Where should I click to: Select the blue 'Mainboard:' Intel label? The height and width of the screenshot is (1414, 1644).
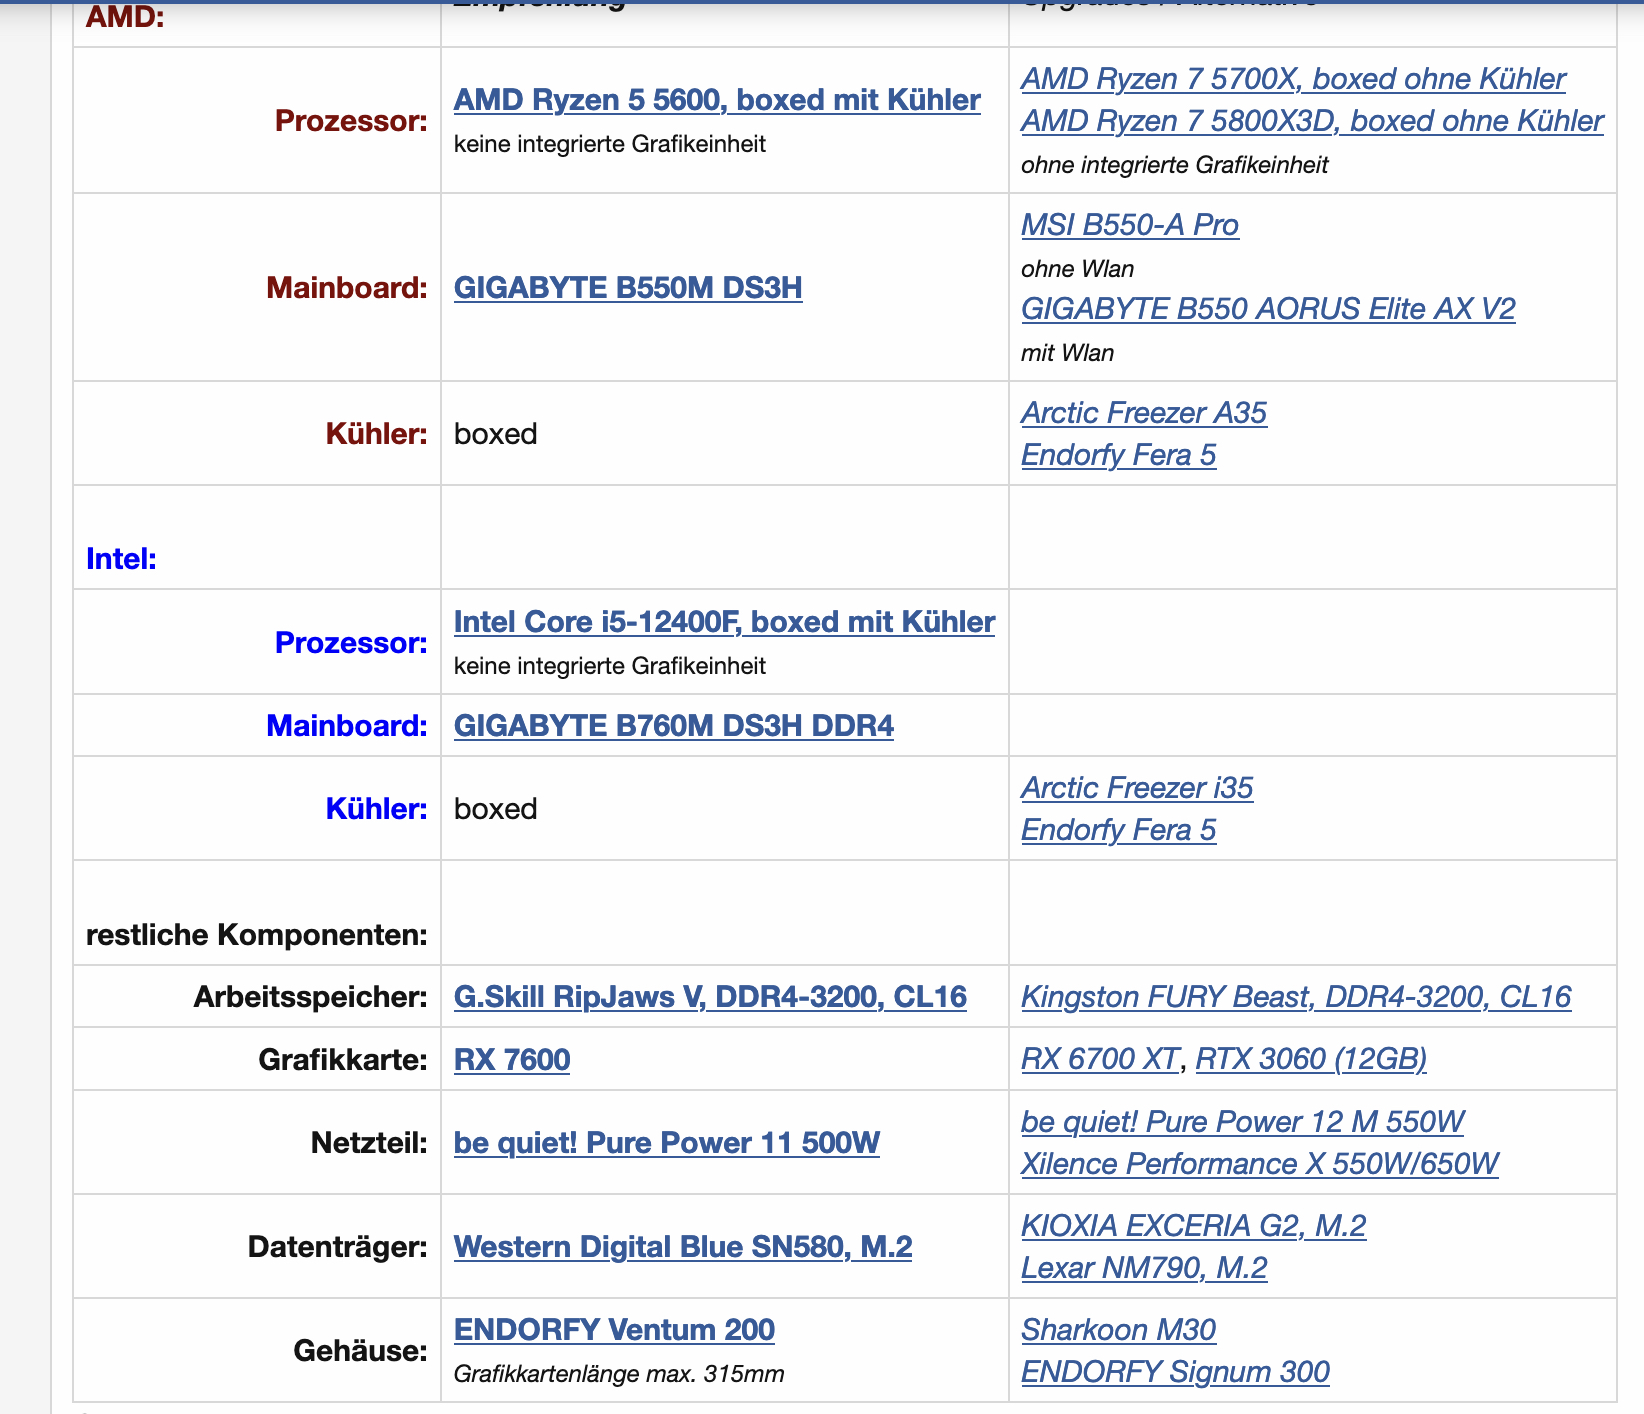coord(347,726)
